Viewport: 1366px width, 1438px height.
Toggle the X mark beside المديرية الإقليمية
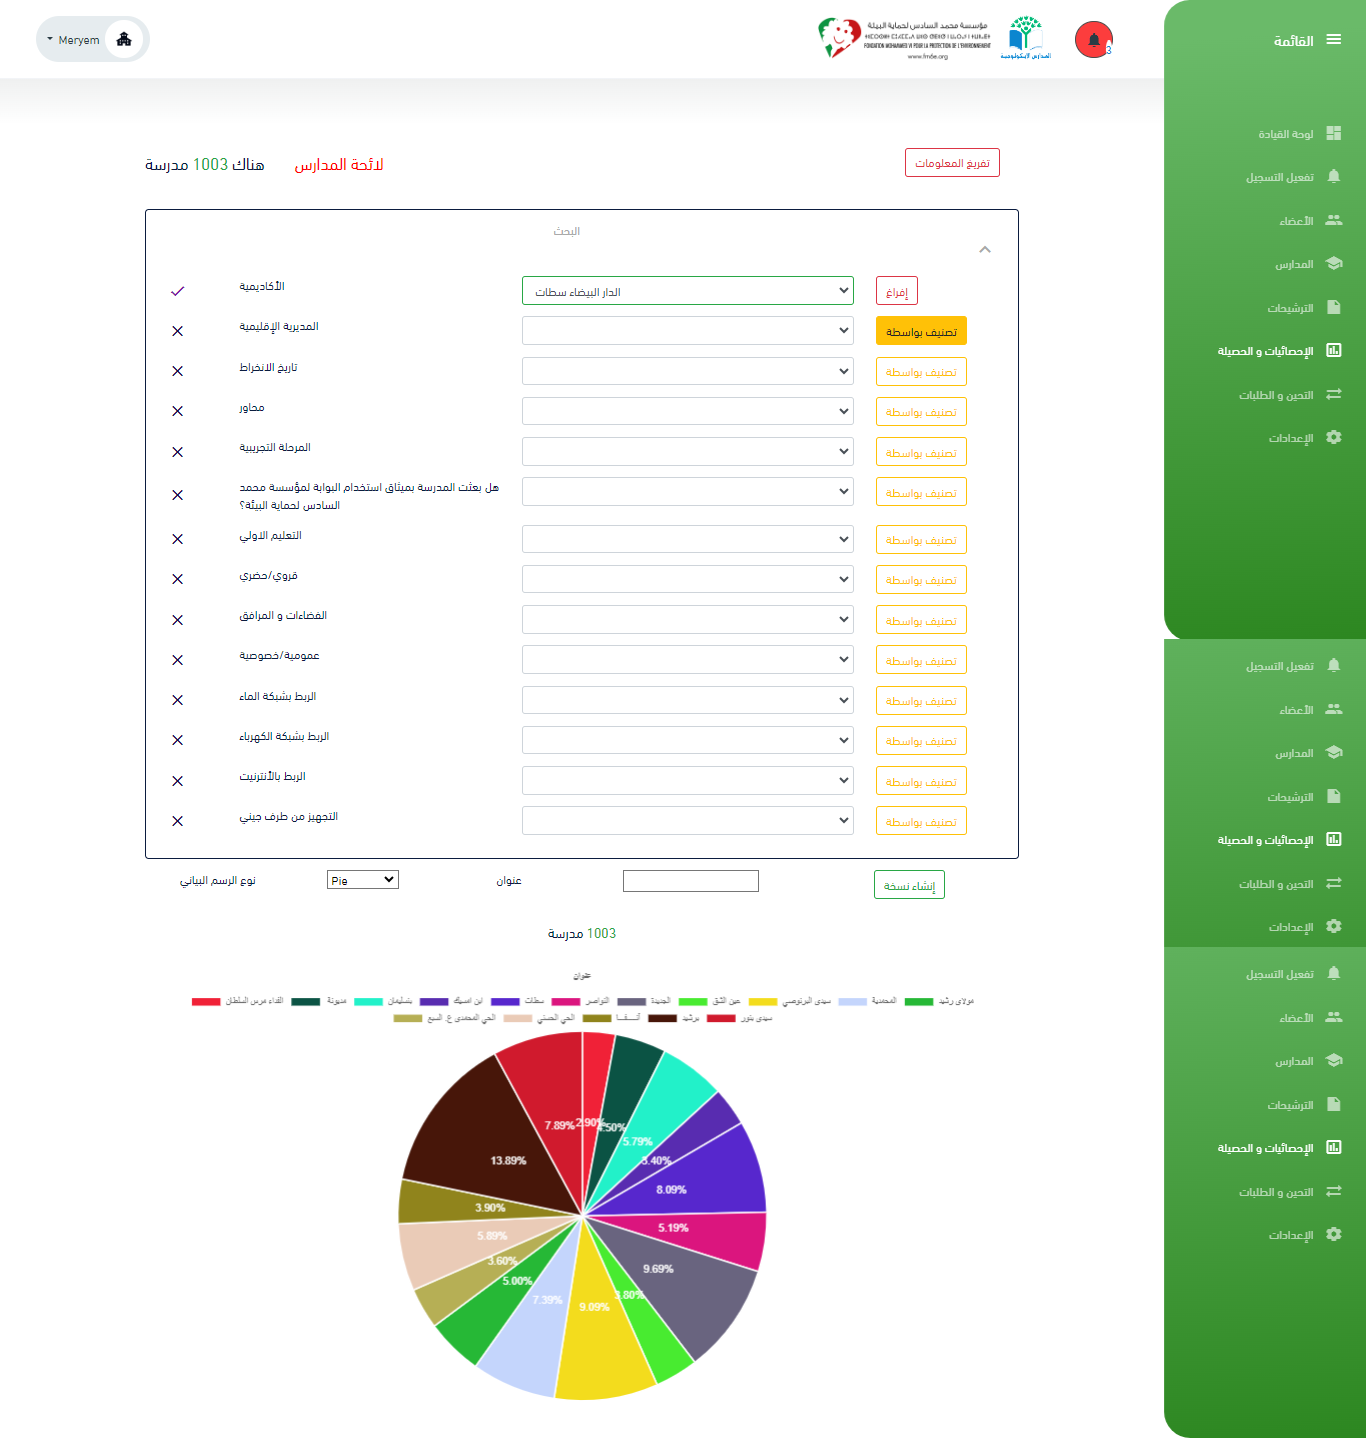177,331
